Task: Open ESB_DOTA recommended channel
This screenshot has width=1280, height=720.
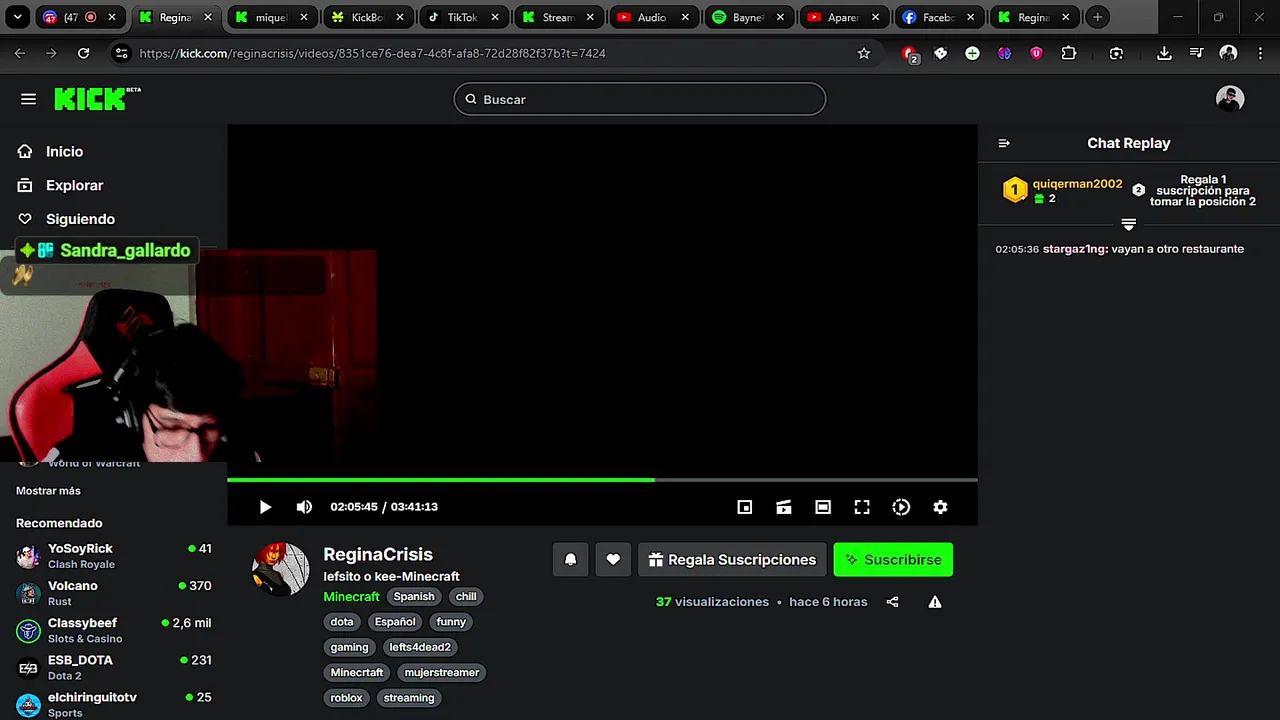Action: pyautogui.click(x=114, y=667)
